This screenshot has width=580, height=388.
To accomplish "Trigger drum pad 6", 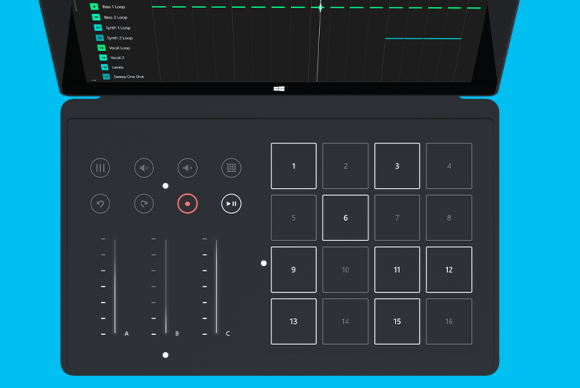I will 345,218.
